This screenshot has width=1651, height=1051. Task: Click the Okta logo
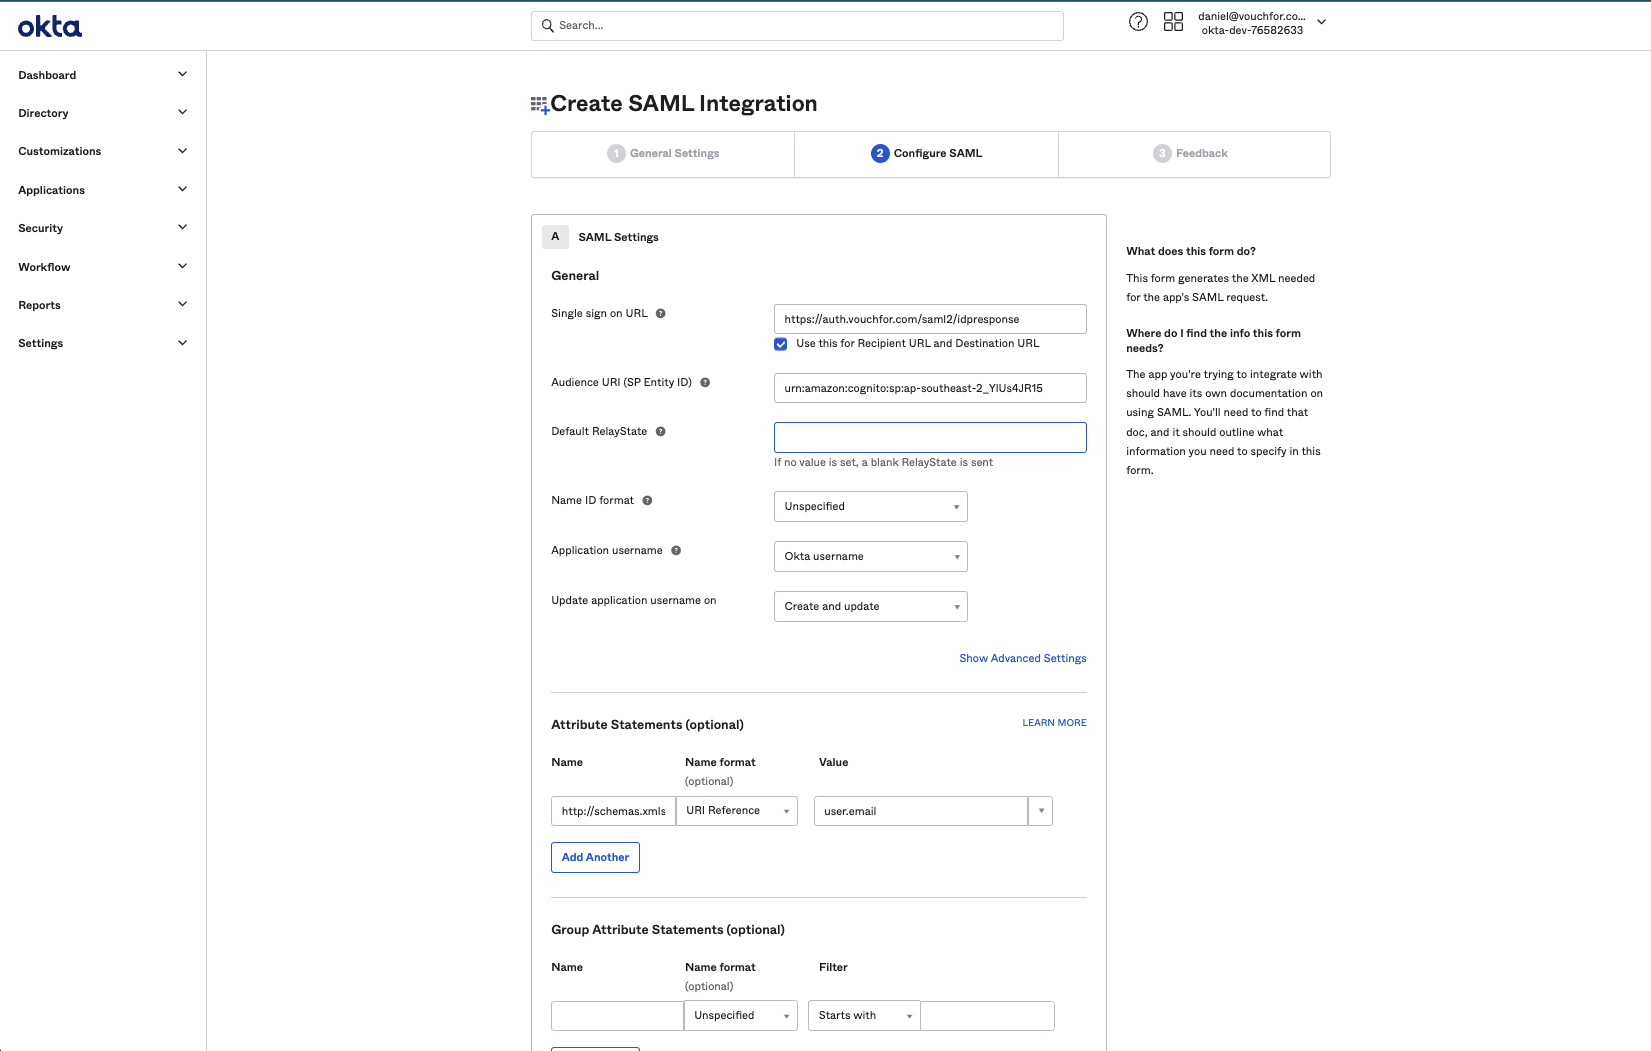pos(50,26)
